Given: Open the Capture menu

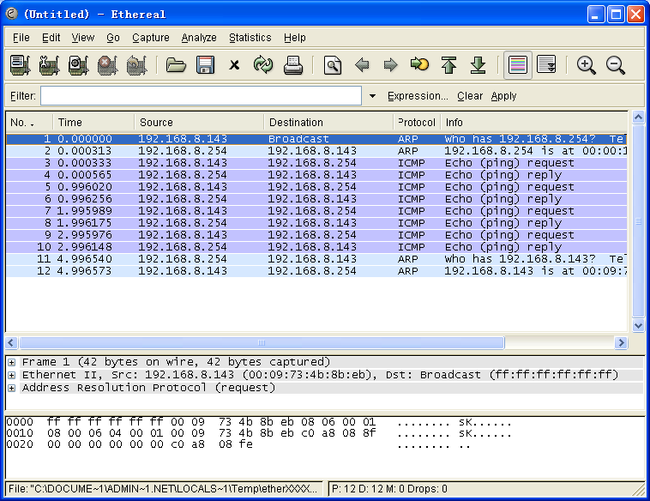Looking at the screenshot, I should click(150, 38).
